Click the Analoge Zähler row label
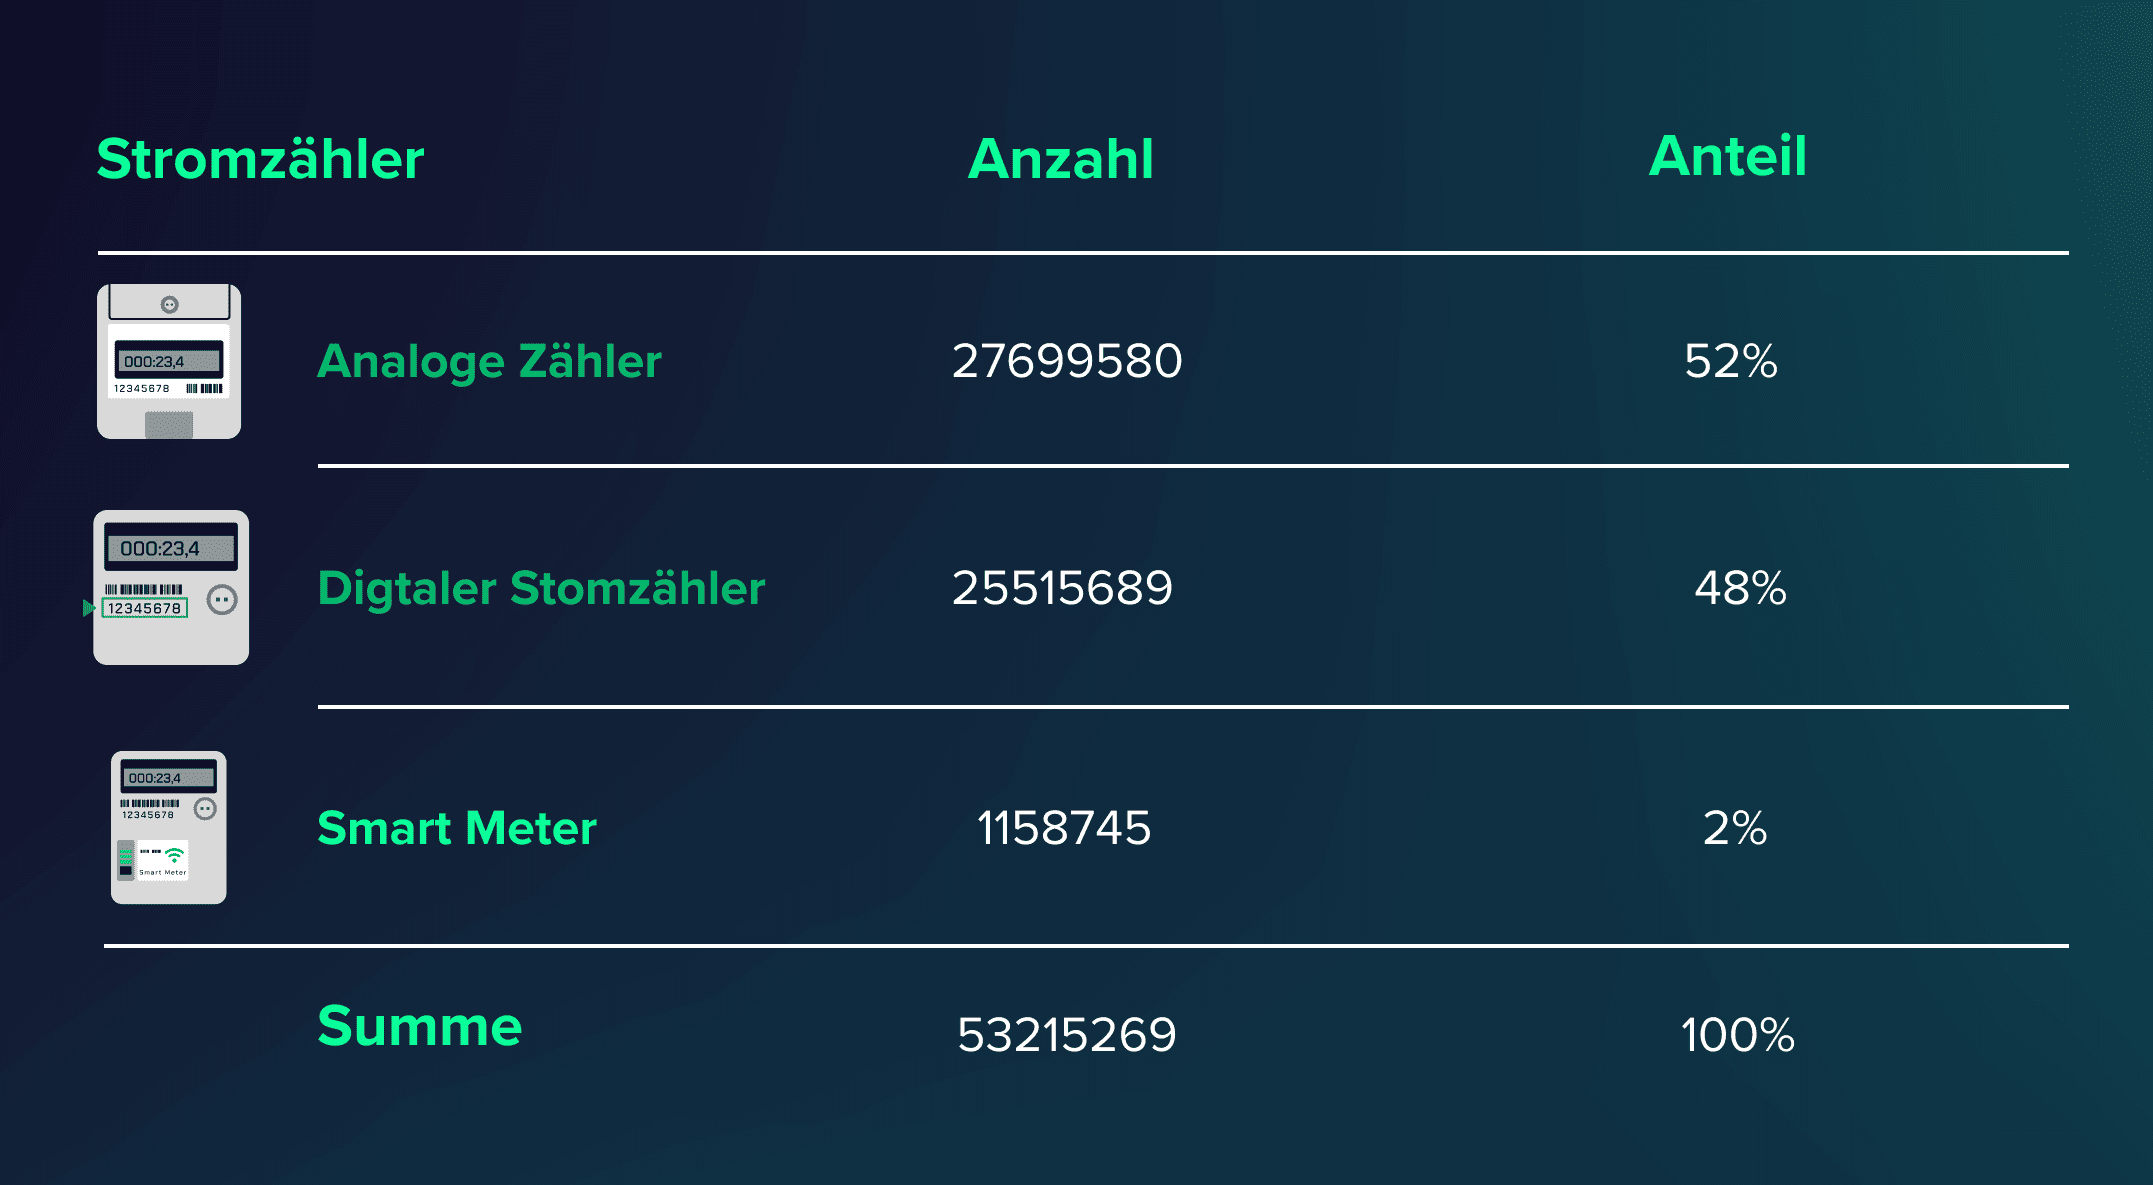 (x=489, y=361)
